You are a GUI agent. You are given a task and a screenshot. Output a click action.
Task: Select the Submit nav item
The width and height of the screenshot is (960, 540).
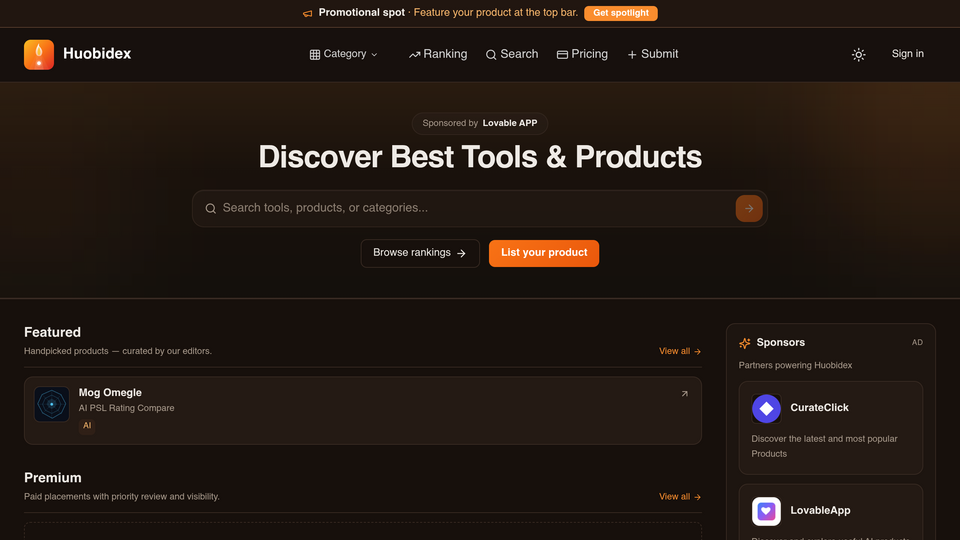point(653,54)
